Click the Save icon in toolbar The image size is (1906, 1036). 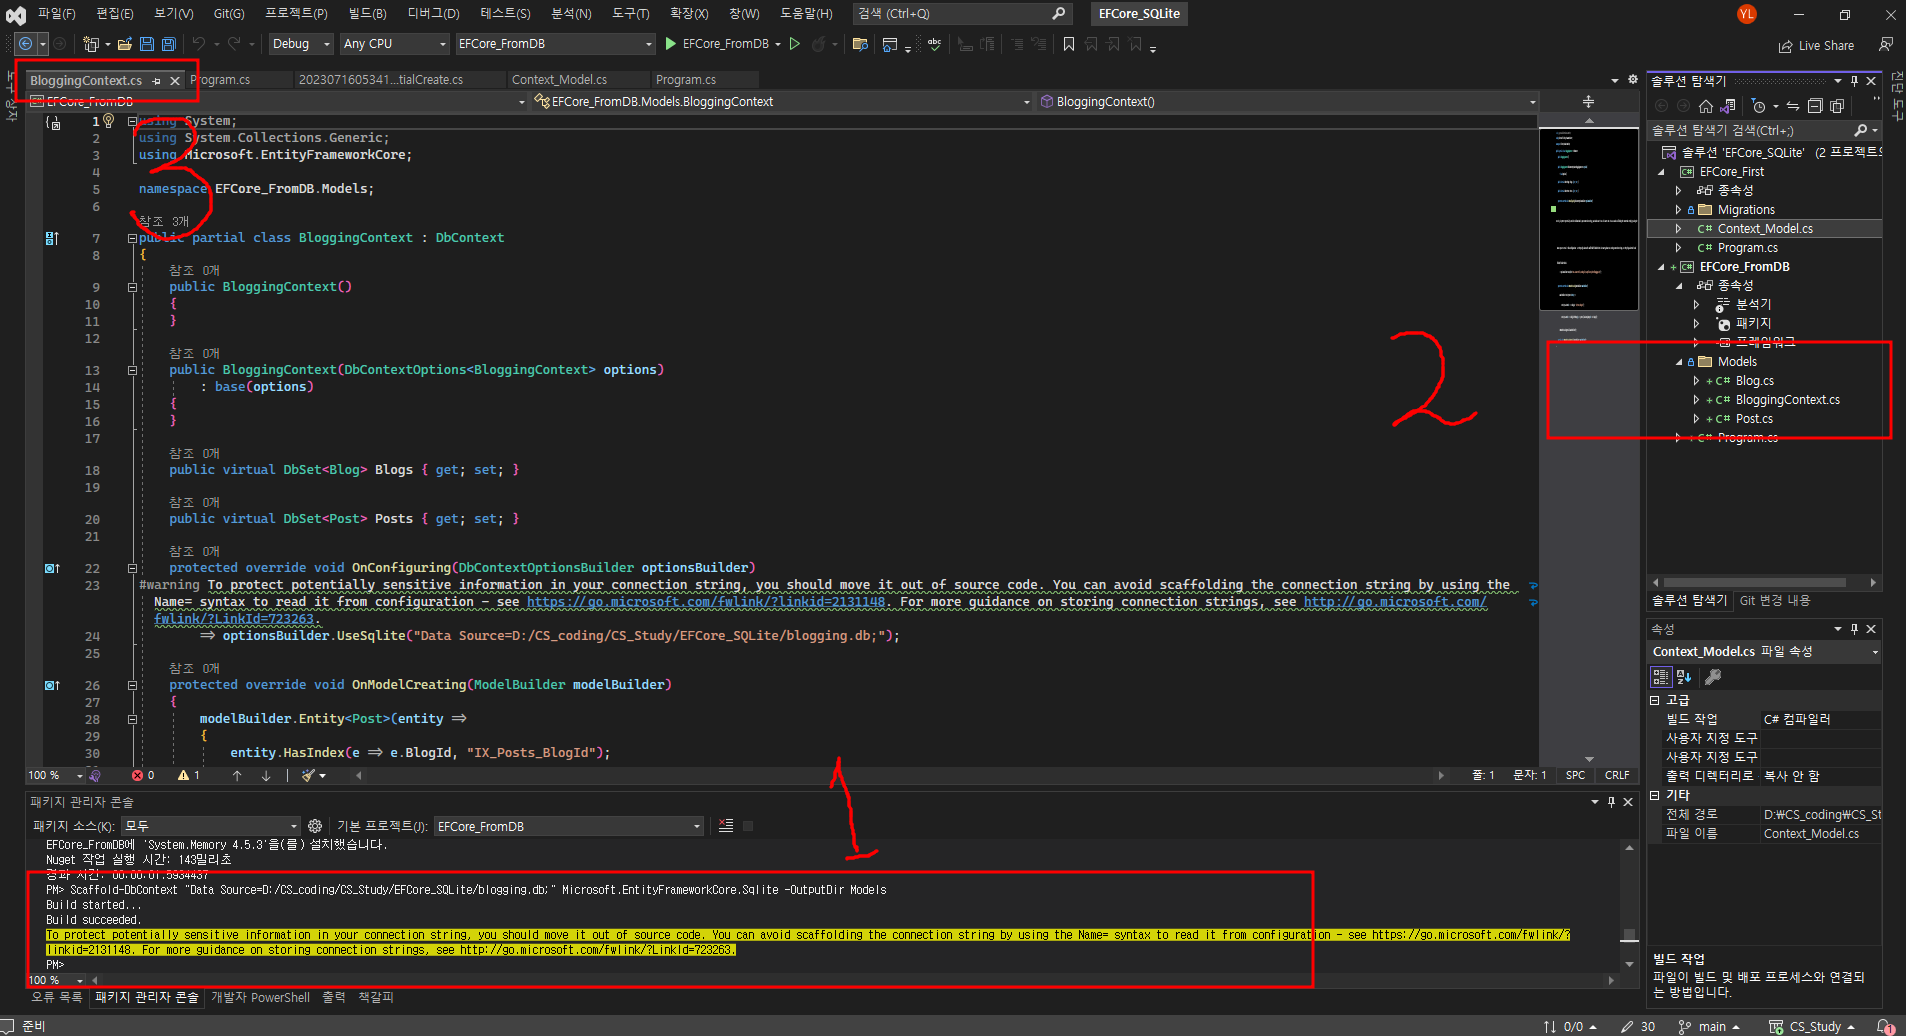[x=147, y=44]
